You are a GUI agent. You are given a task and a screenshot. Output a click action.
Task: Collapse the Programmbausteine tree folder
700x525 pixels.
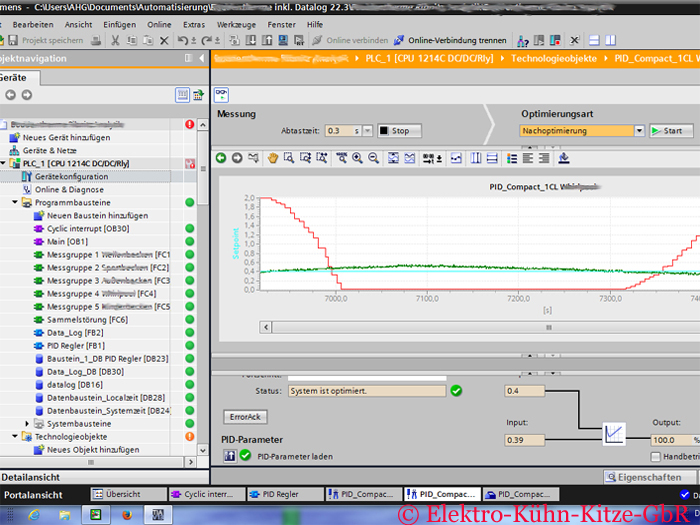14,202
